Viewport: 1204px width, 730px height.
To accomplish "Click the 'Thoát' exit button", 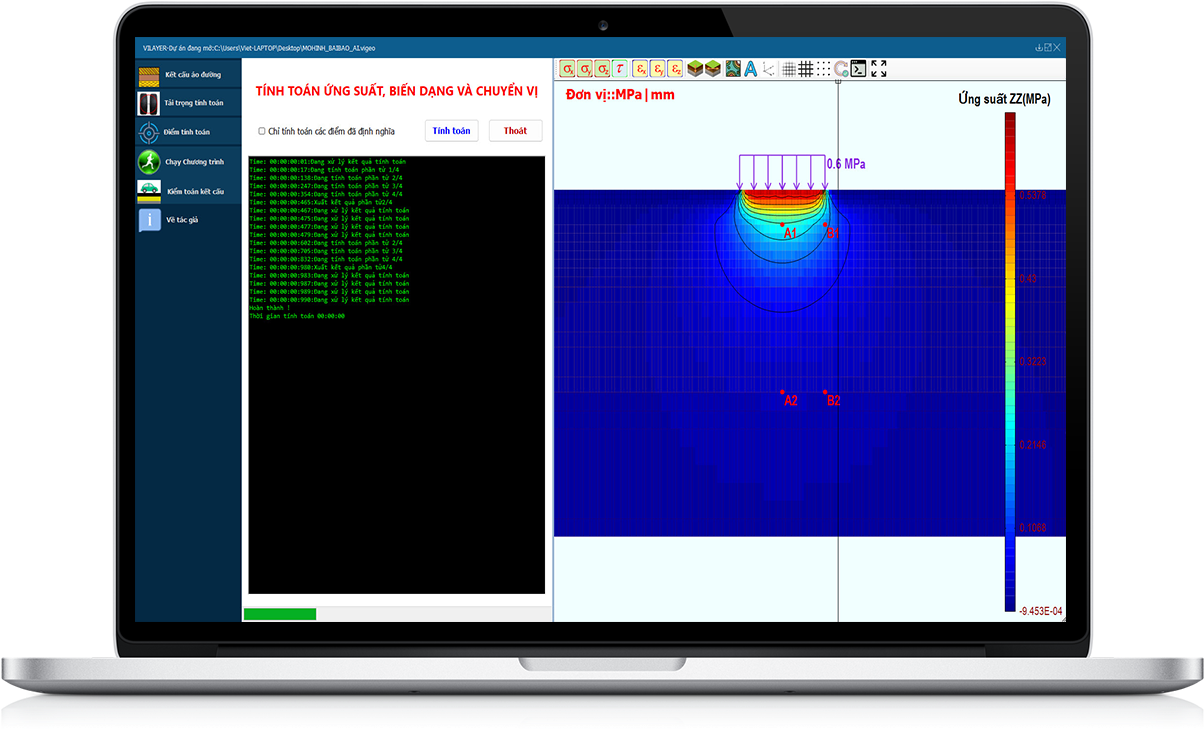I will tap(515, 131).
